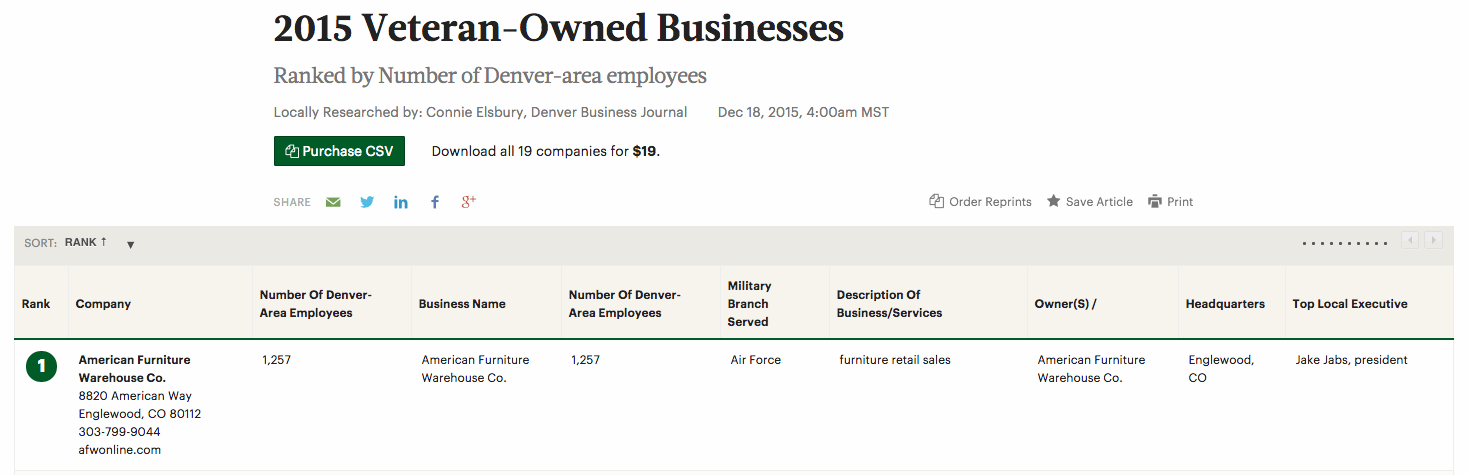This screenshot has width=1468, height=475.
Task: Print the list with the printer icon
Action: click(x=1170, y=202)
